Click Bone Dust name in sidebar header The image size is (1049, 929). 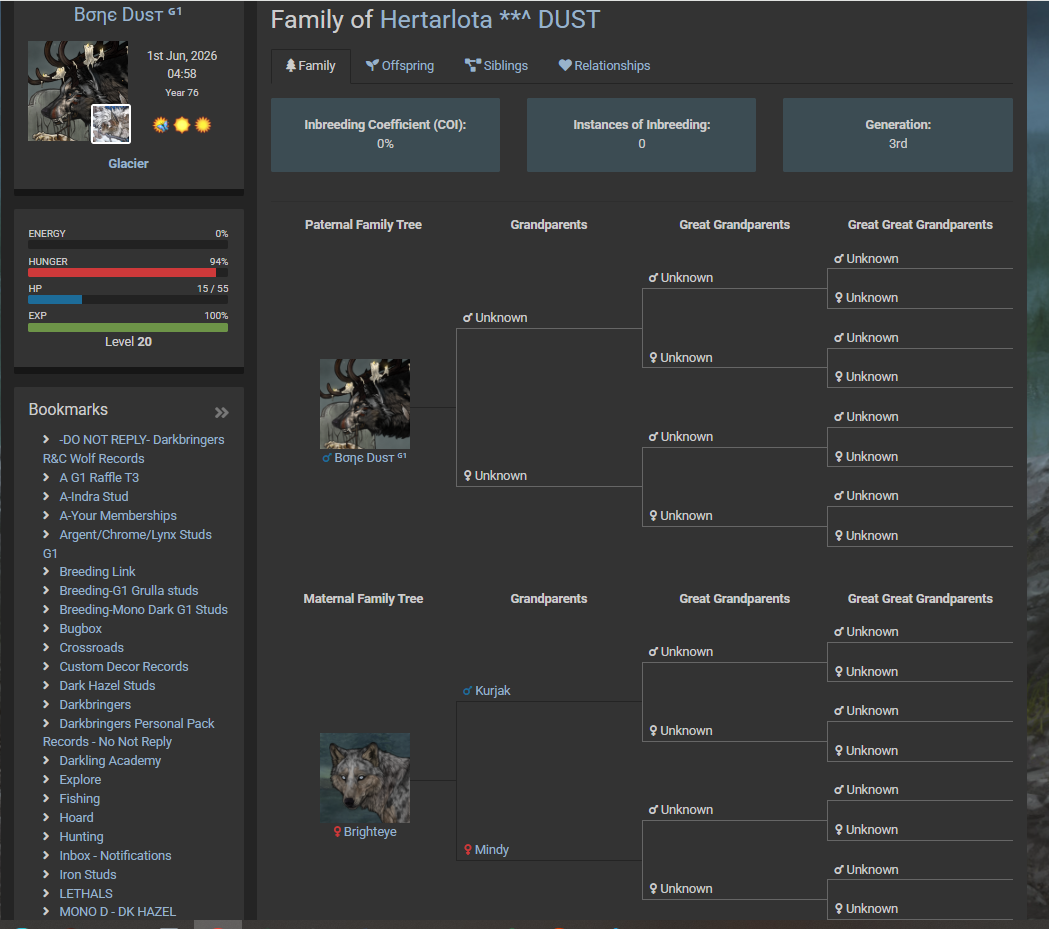(127, 14)
